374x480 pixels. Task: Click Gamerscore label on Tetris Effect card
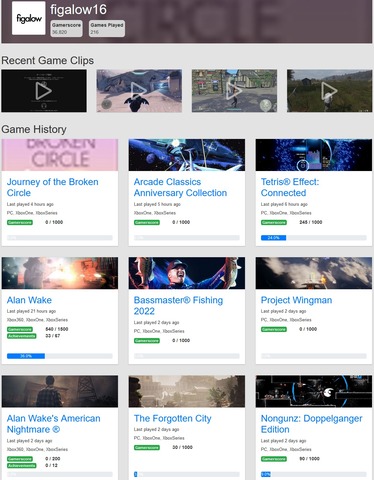tap(274, 222)
